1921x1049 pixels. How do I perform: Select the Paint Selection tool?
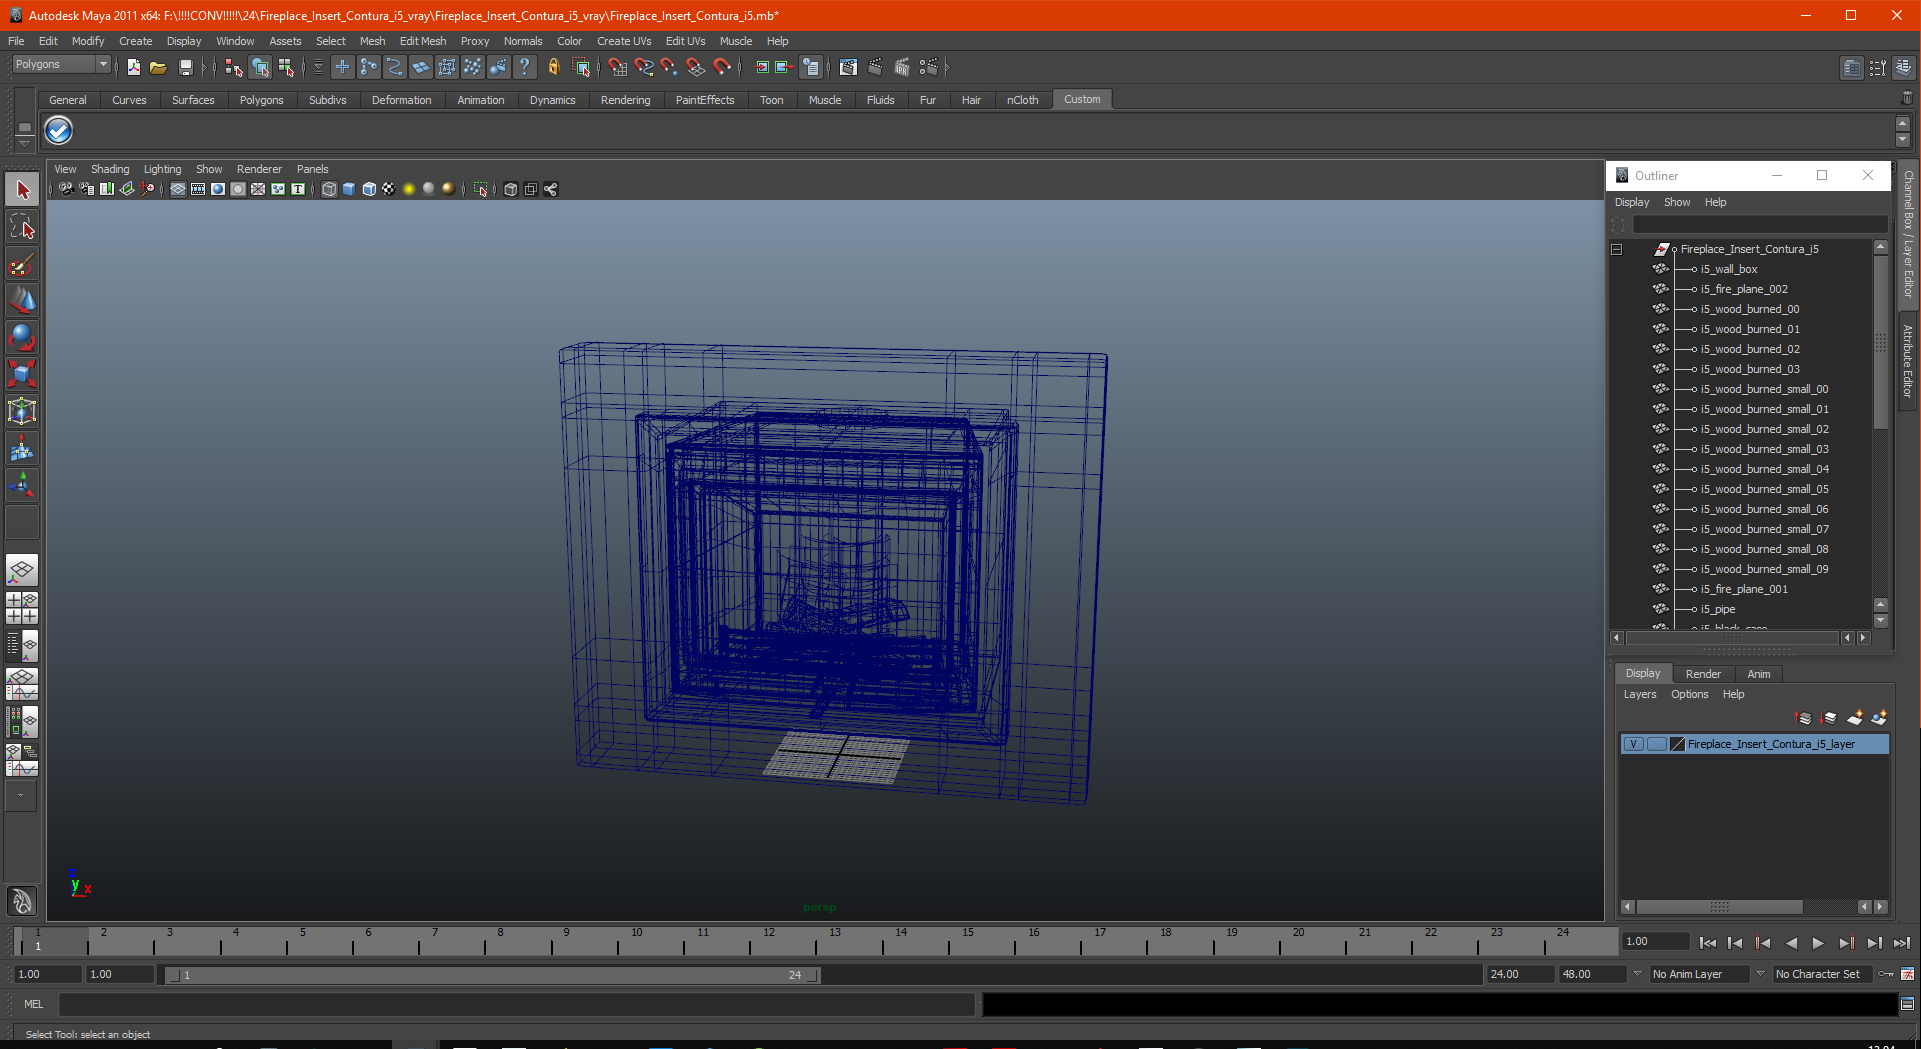(22, 264)
